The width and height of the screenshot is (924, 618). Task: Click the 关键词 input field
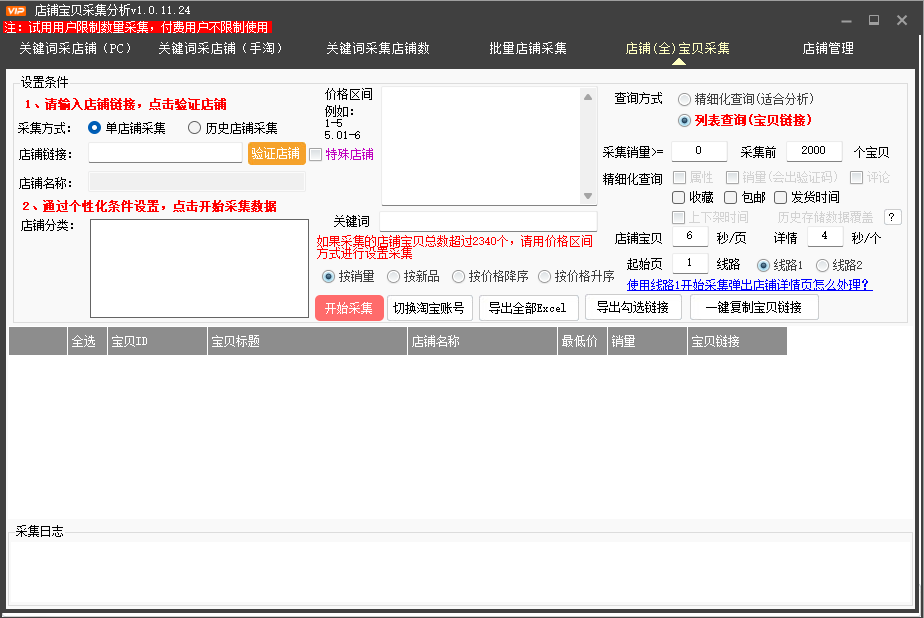pos(488,221)
